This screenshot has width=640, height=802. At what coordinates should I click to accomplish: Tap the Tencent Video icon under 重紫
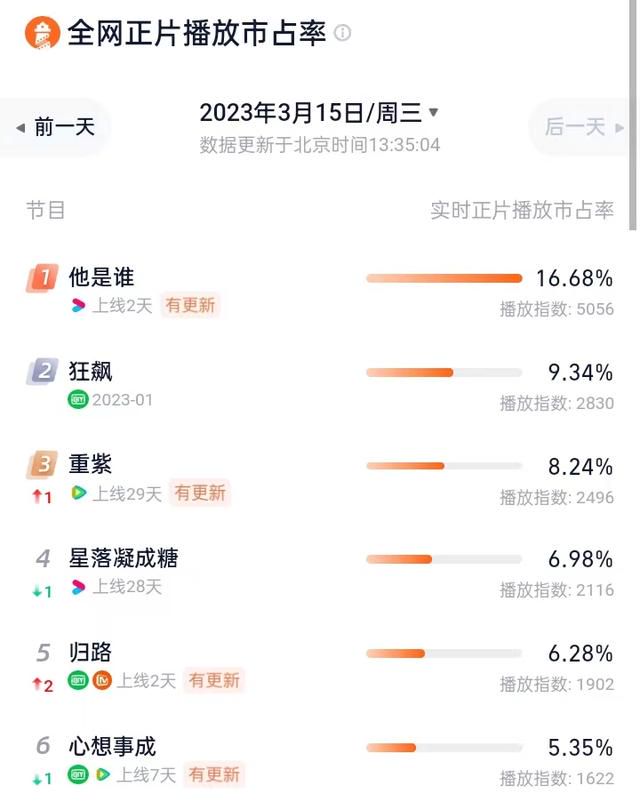click(x=78, y=493)
